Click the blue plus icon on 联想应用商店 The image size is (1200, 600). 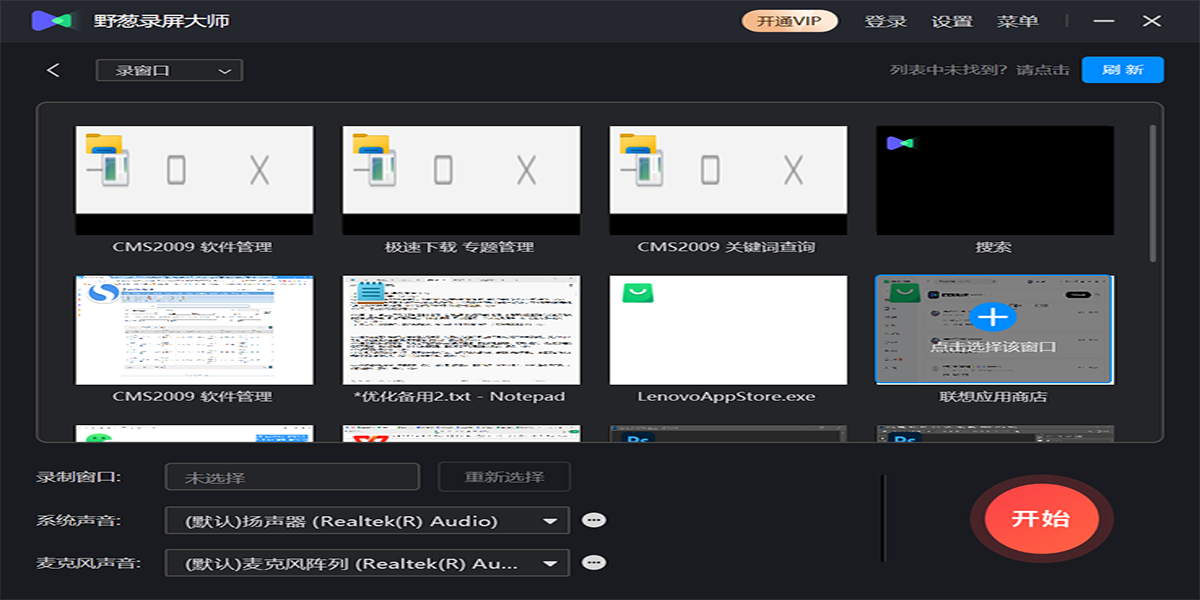click(992, 318)
